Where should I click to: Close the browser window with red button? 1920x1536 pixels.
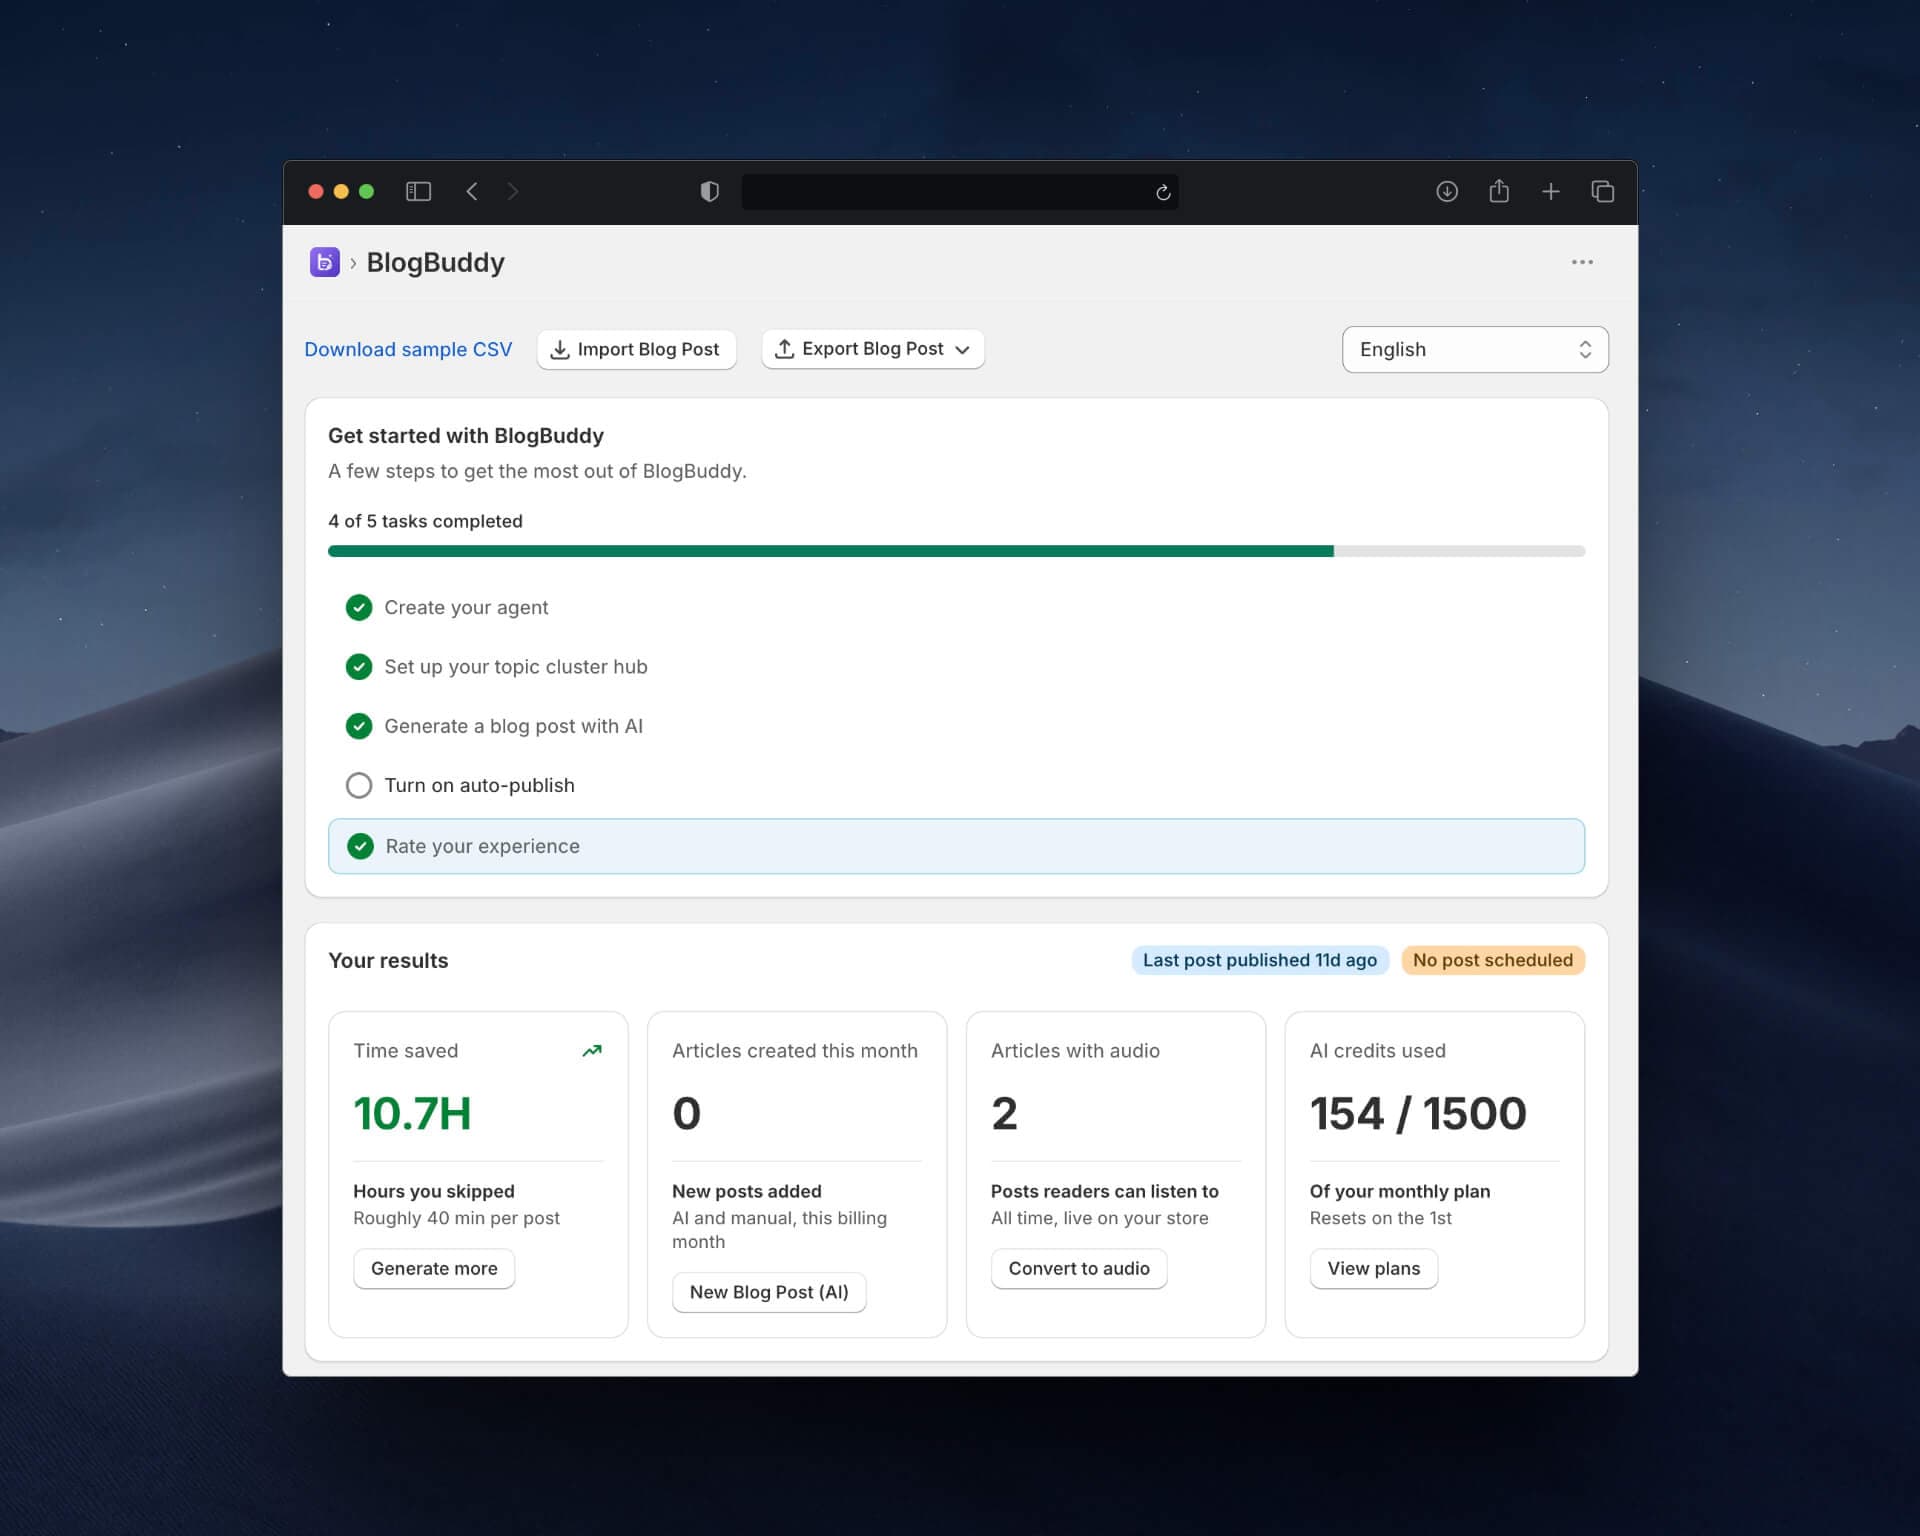316,191
